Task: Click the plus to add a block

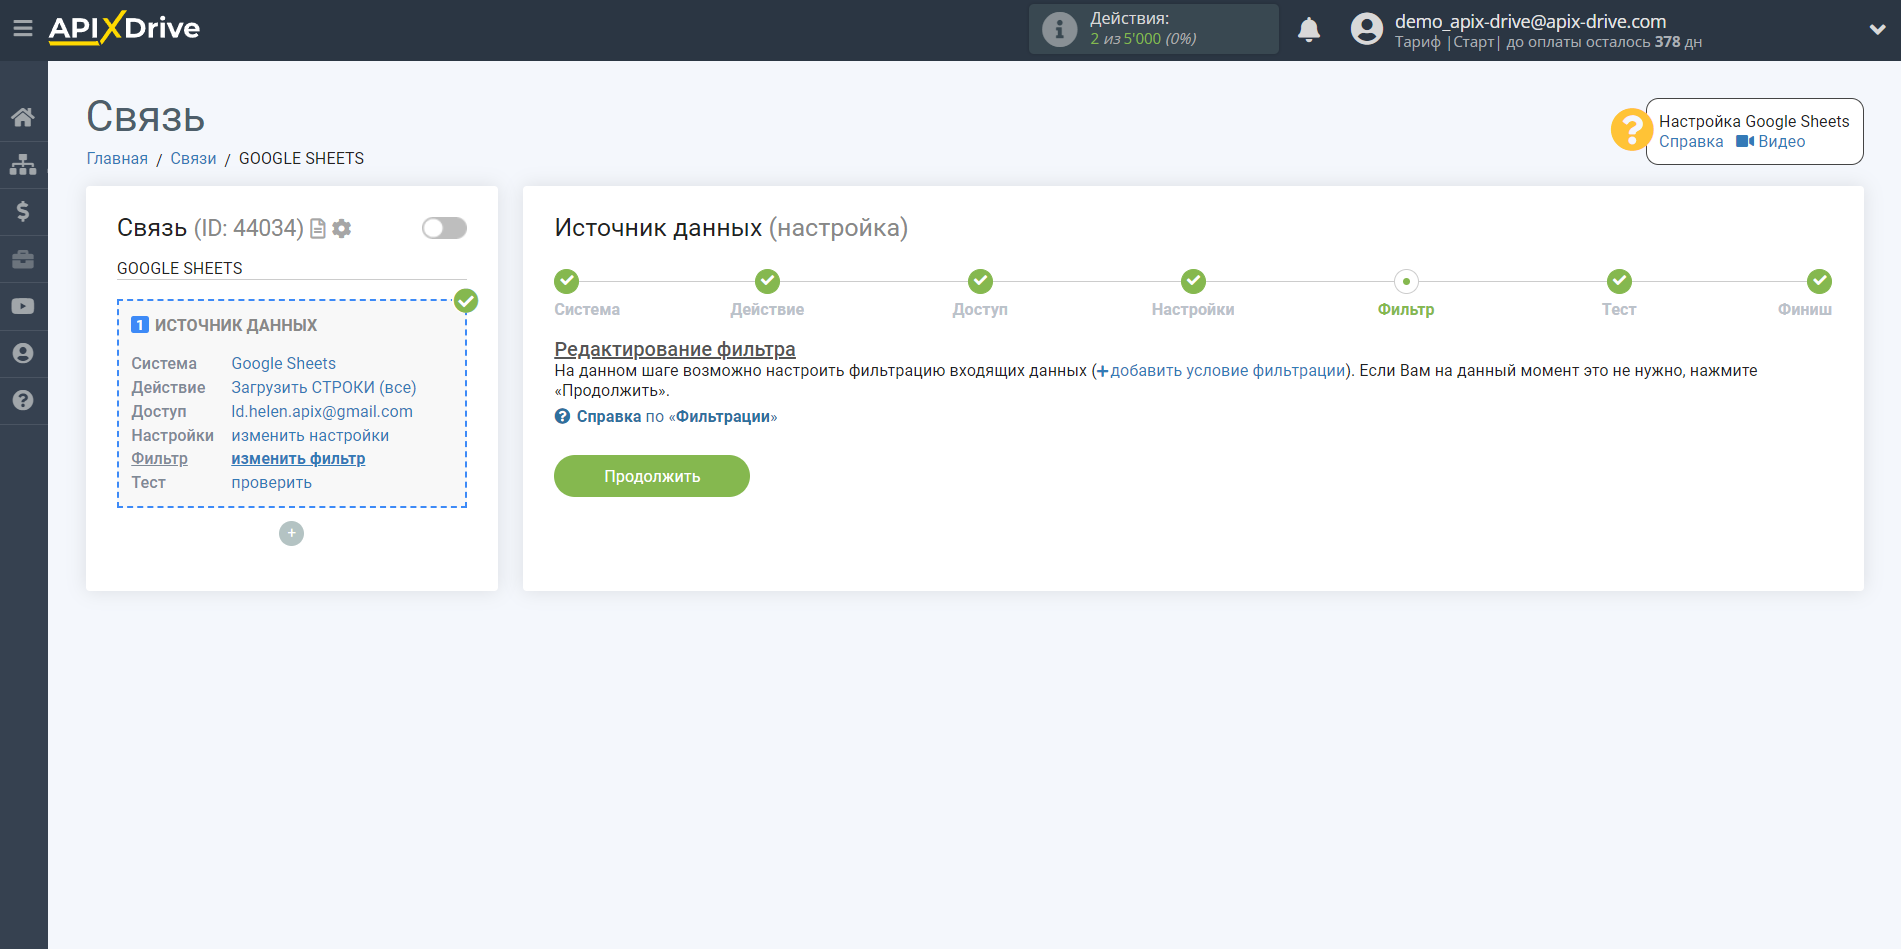Action: point(291,533)
